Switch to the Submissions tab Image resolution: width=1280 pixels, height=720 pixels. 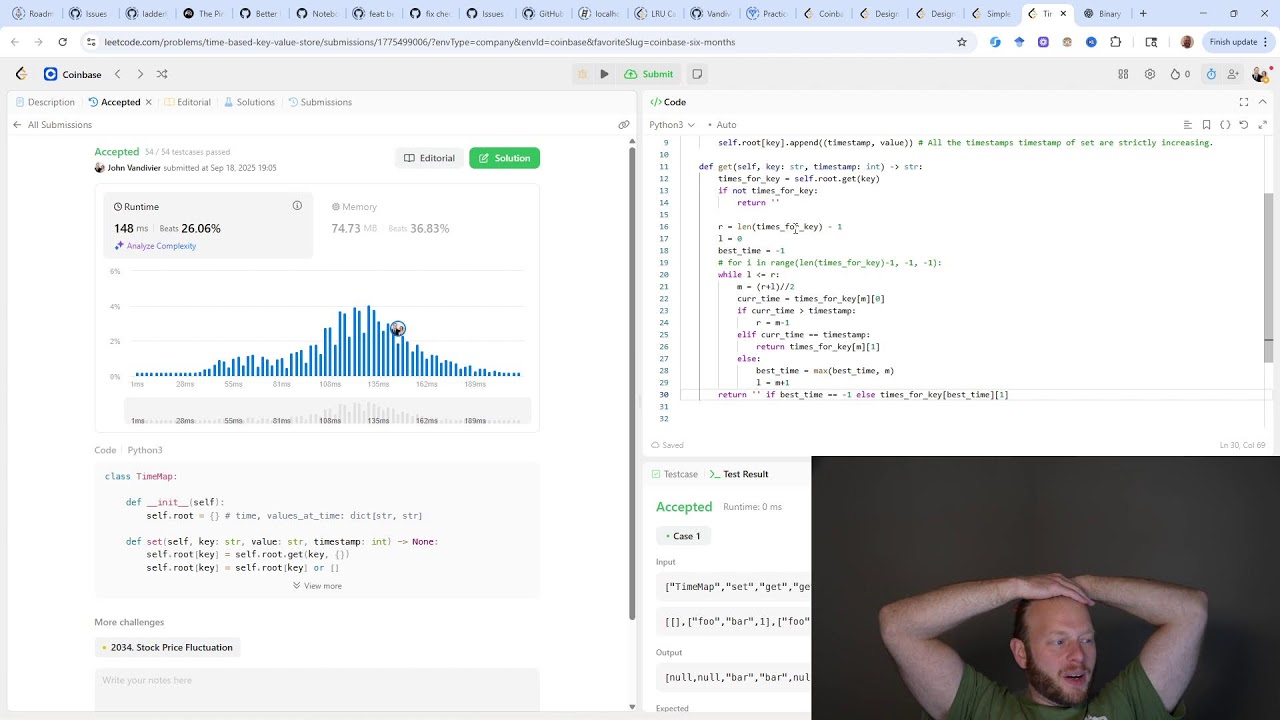click(x=320, y=102)
